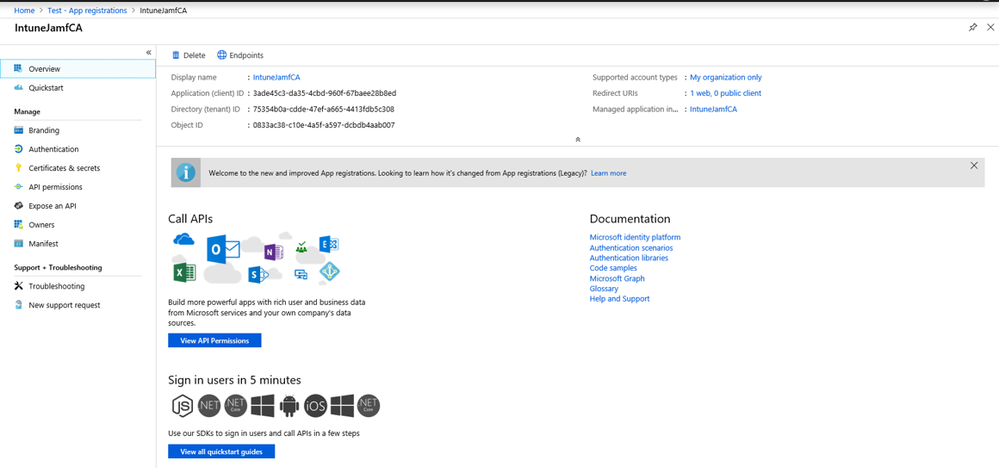This screenshot has height=468, width=999.
Task: Close the IntuneJamfCA blade
Action: coord(990,27)
